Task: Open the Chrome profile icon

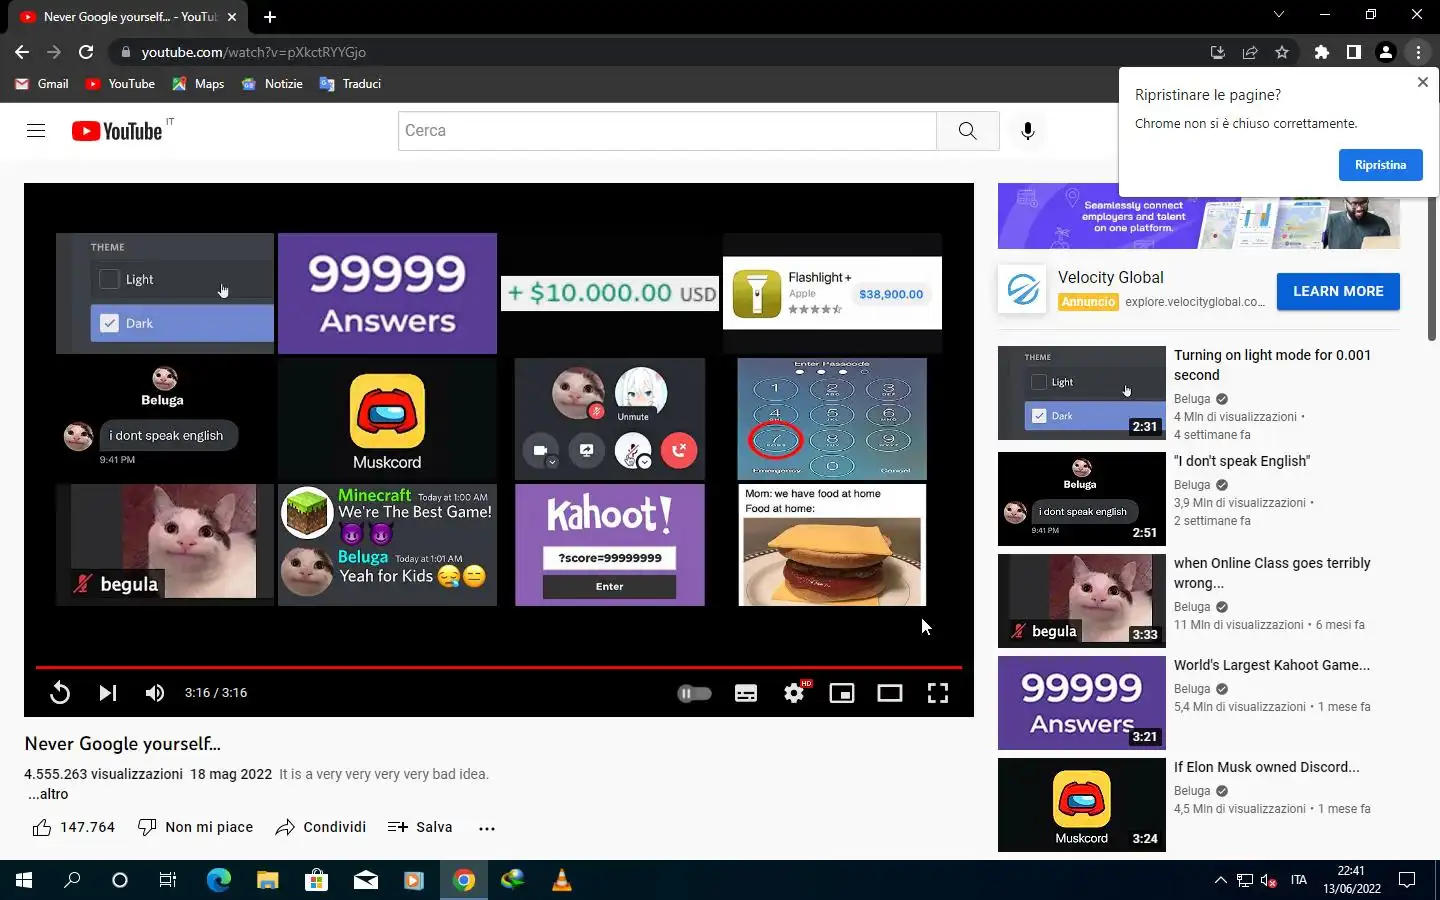Action: click(1386, 52)
